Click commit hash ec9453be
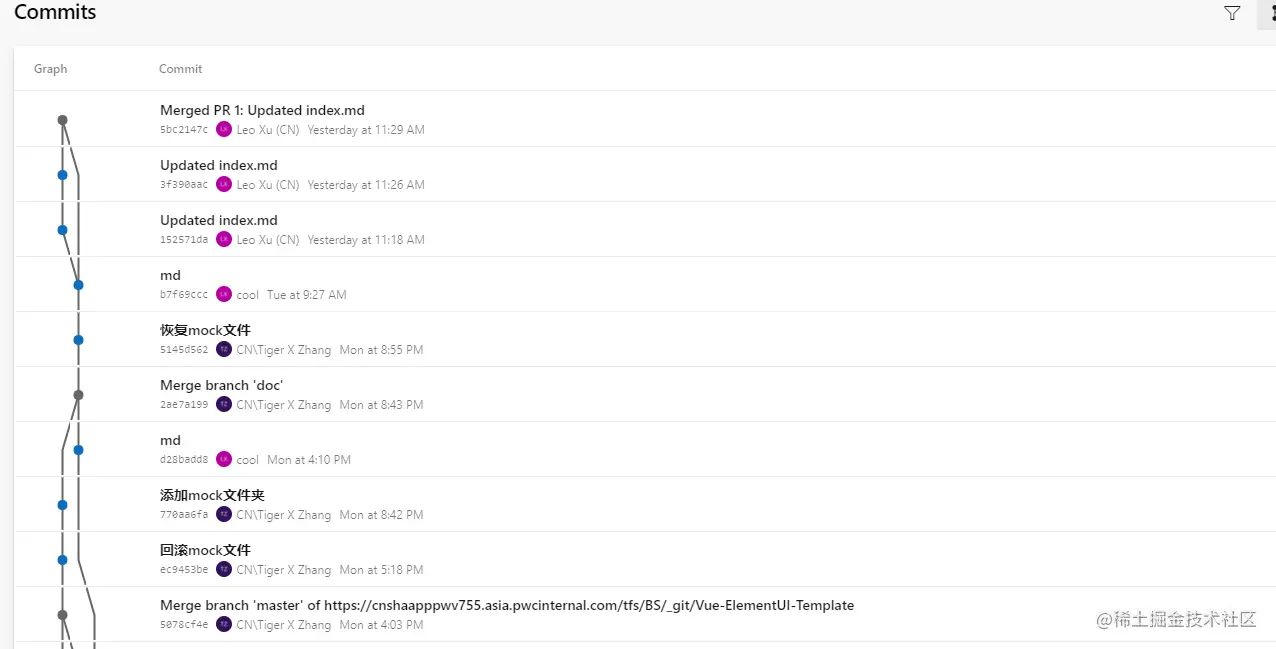The image size is (1276, 649). click(x=184, y=570)
